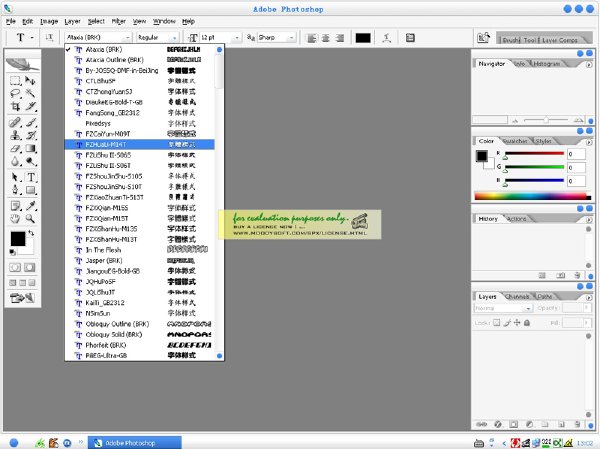Select the History Brush tool

coord(30,136)
